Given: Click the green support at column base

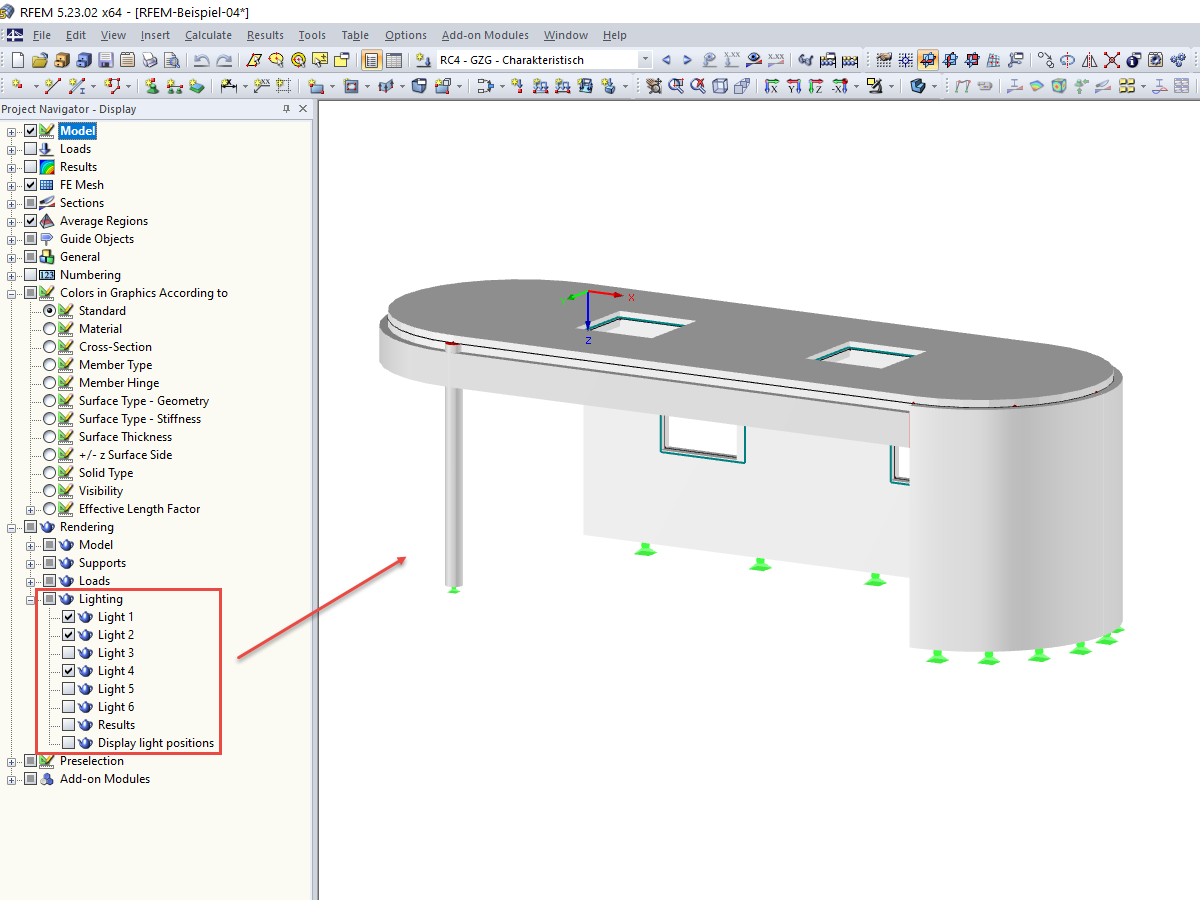Looking at the screenshot, I should pos(454,590).
